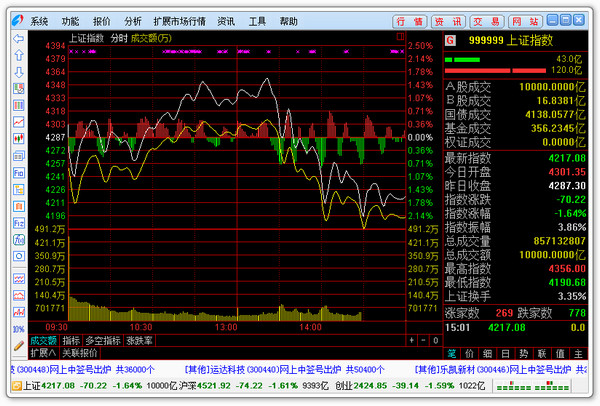Select the 多空指标 tab

pyautogui.click(x=103, y=341)
